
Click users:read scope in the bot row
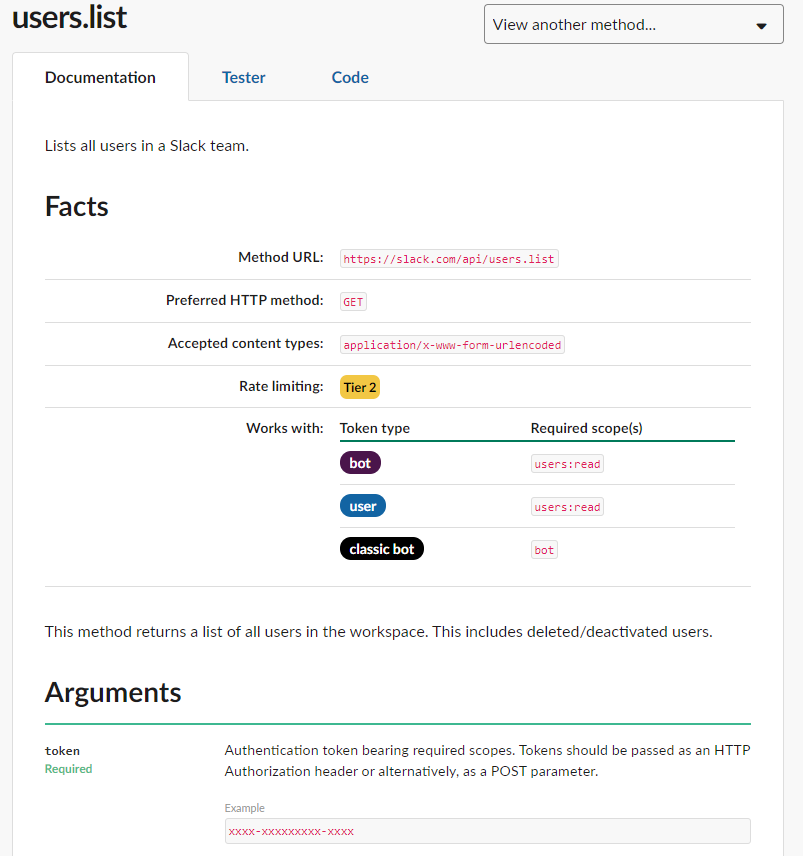[x=567, y=464]
